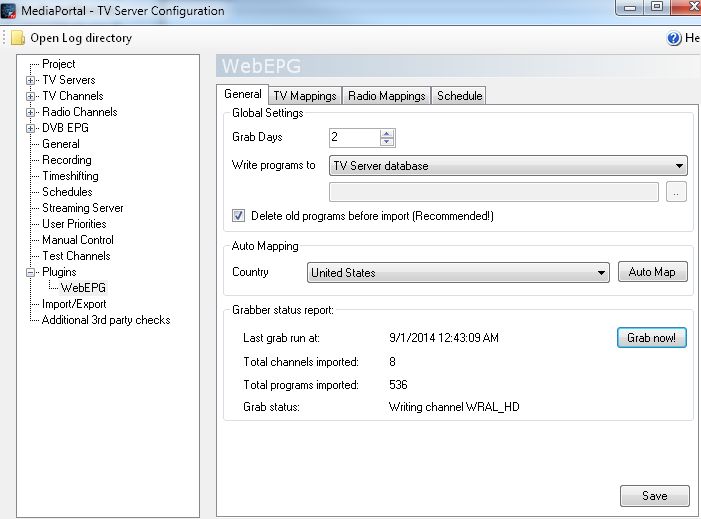Expand the TV Servers tree node
This screenshot has width=701, height=519.
pyautogui.click(x=31, y=80)
